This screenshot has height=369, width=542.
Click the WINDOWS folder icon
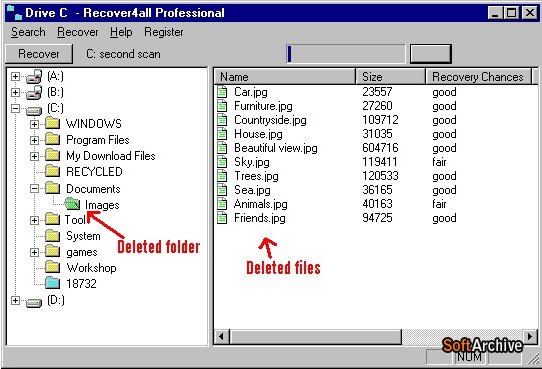pos(53,123)
